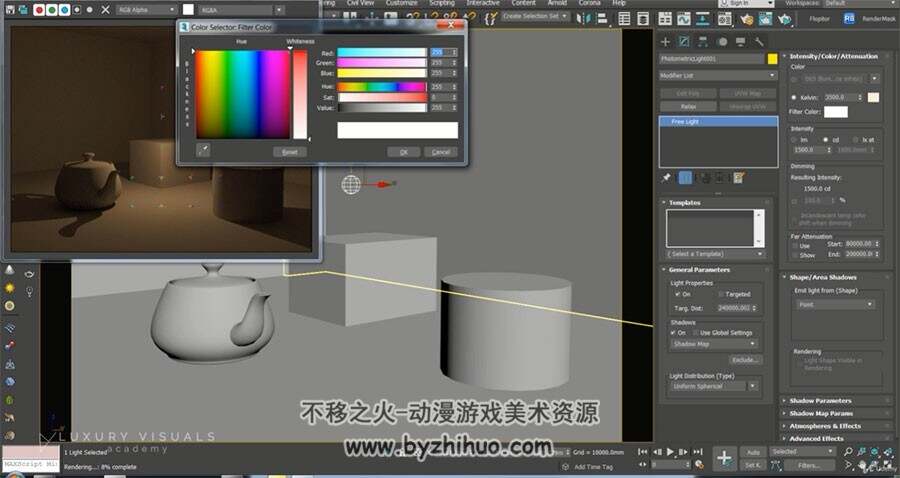Enable Use Global Settings checkbox
Image resolution: width=900 pixels, height=478 pixels.
pyautogui.click(x=695, y=332)
